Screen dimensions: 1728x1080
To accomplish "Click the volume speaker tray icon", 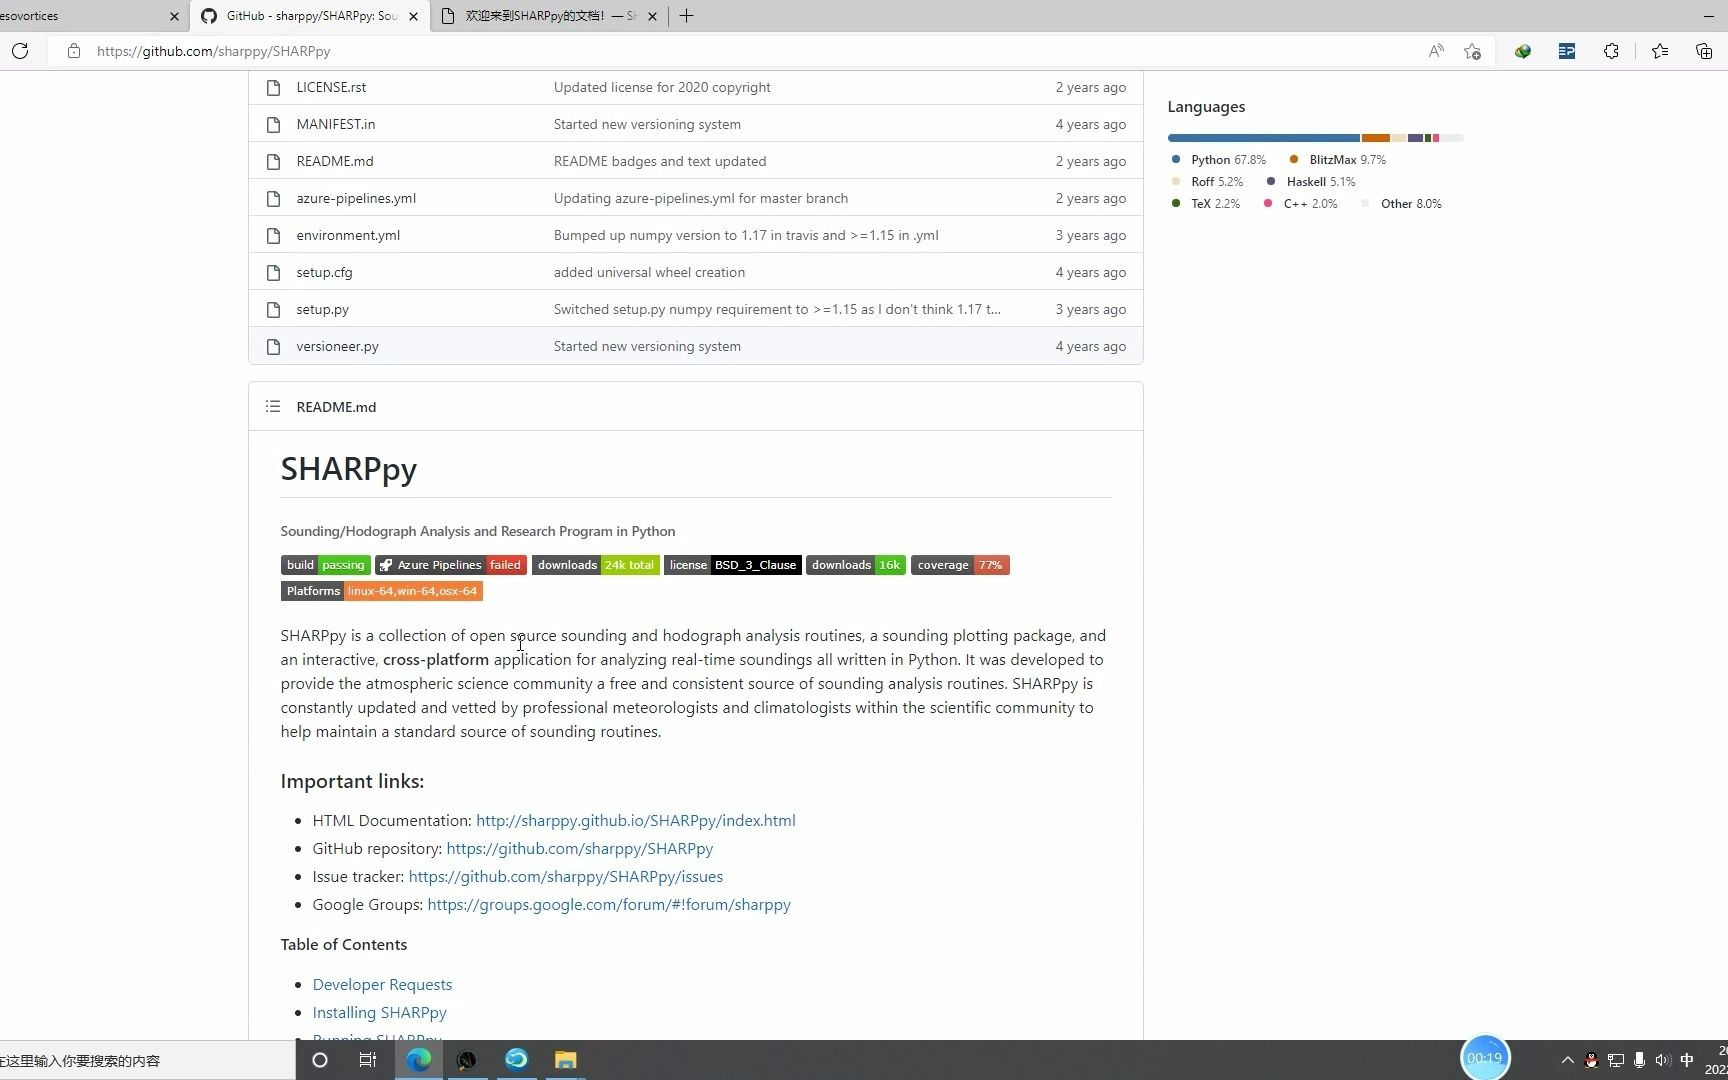I will pyautogui.click(x=1662, y=1060).
